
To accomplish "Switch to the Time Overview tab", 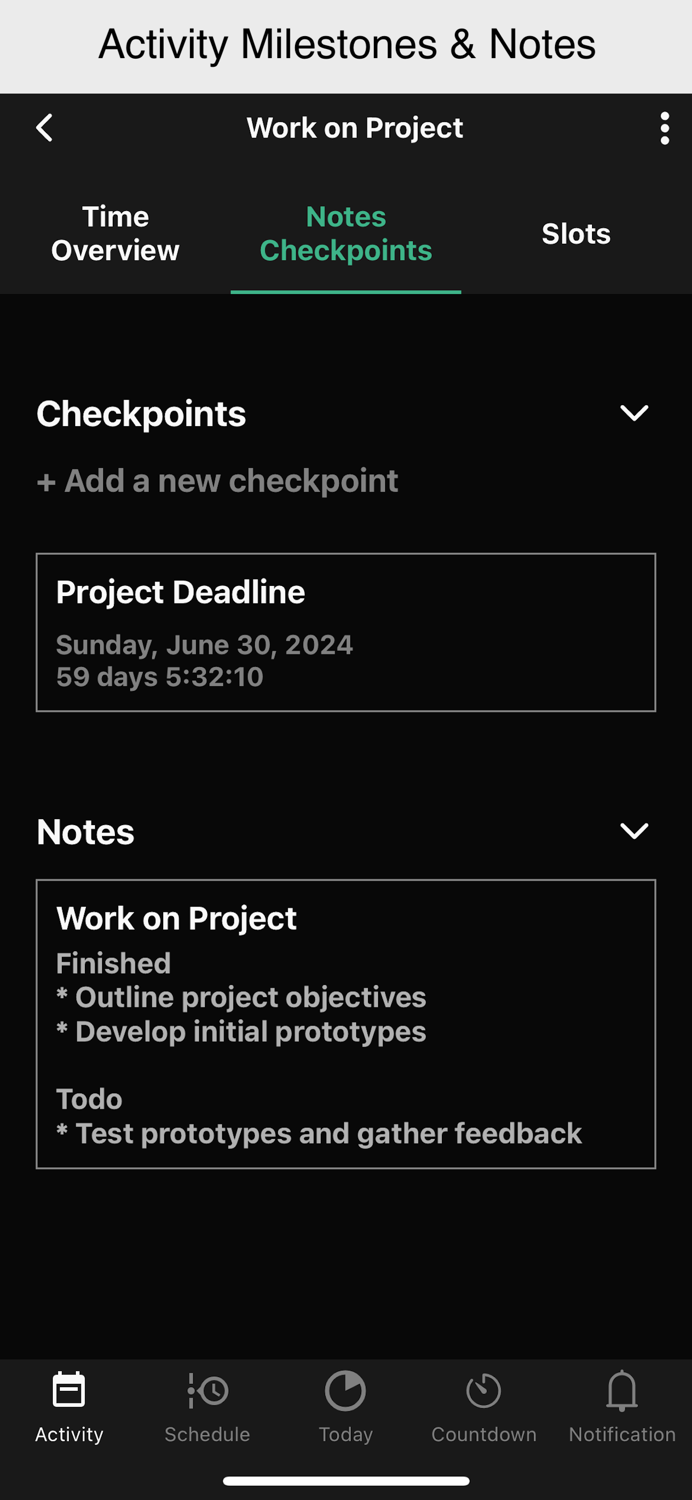I will [x=115, y=233].
